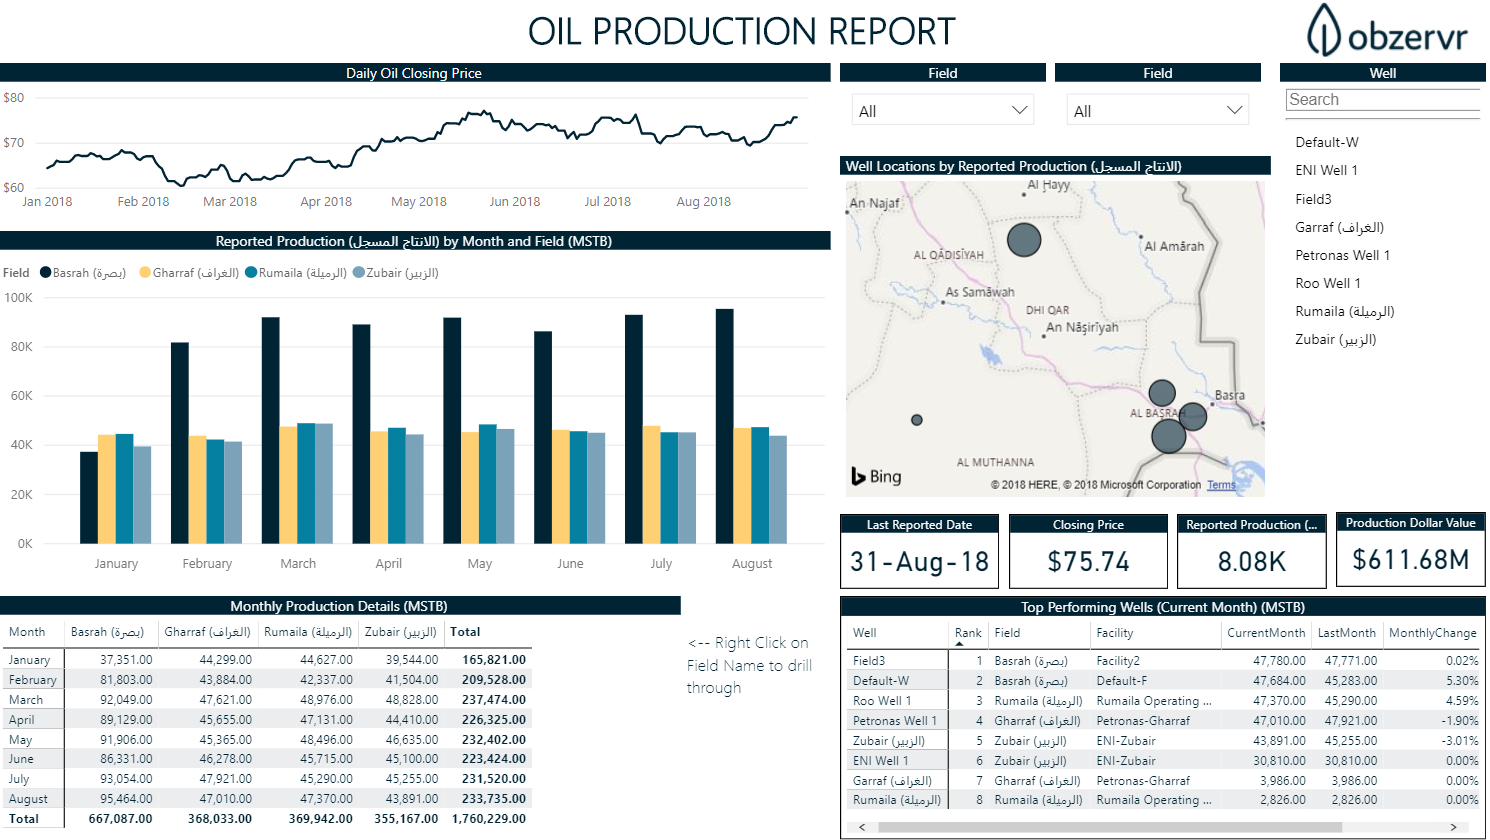Click the January Basrah production bar
Viewport: 1490px width, 840px height.
coord(89,498)
